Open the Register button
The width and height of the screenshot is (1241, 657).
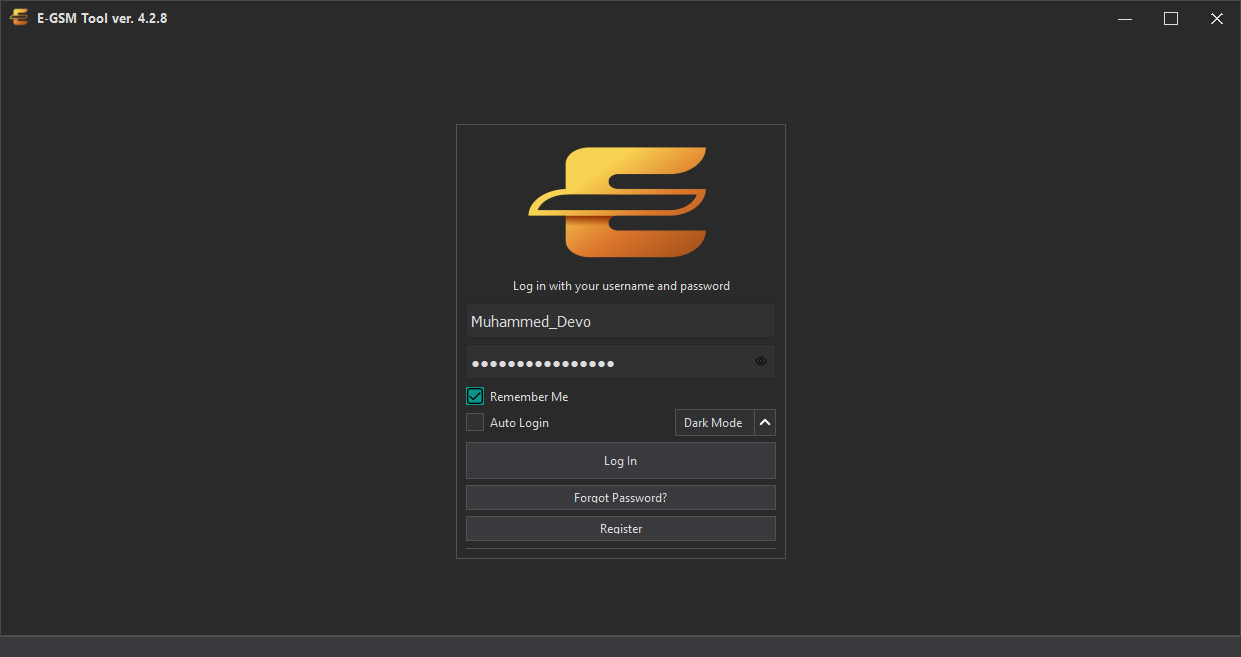(621, 529)
